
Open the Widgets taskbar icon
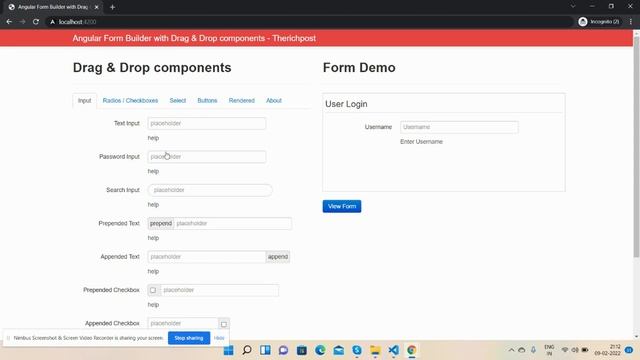coord(265,350)
